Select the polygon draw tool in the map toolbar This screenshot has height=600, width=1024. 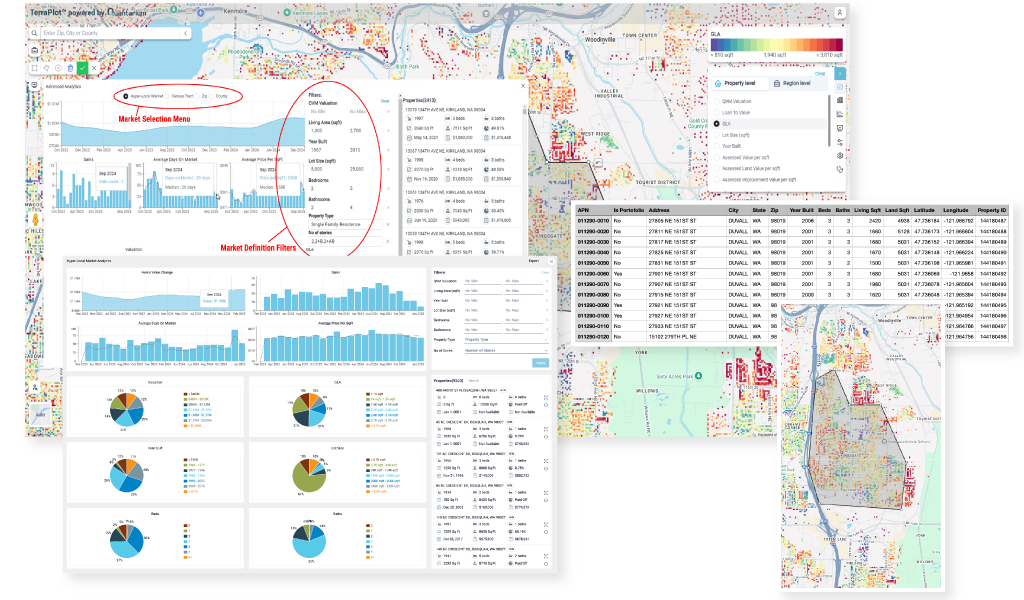46,68
